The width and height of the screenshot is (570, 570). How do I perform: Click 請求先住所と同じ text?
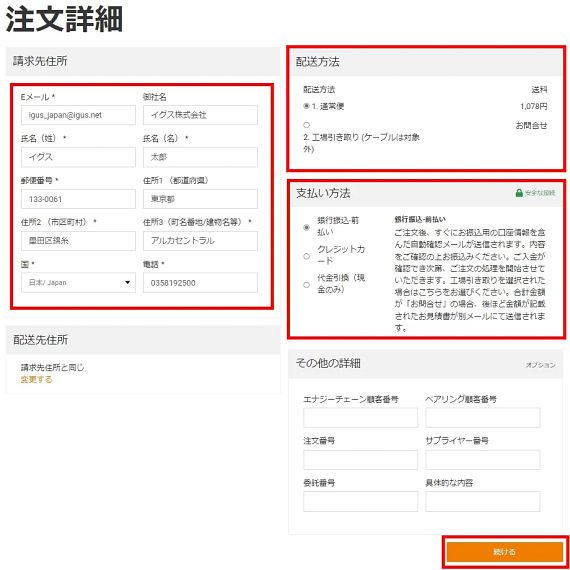pyautogui.click(x=52, y=368)
